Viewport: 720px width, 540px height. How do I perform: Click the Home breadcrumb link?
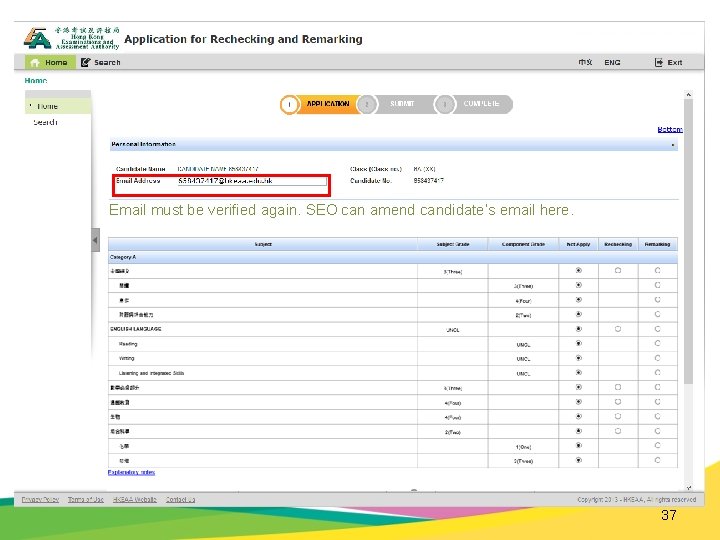(36, 80)
